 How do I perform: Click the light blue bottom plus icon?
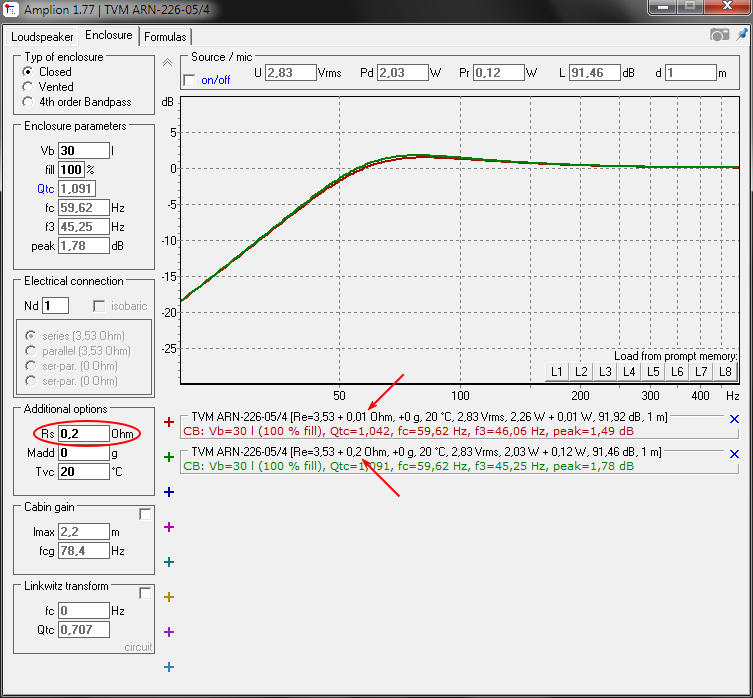[169, 667]
